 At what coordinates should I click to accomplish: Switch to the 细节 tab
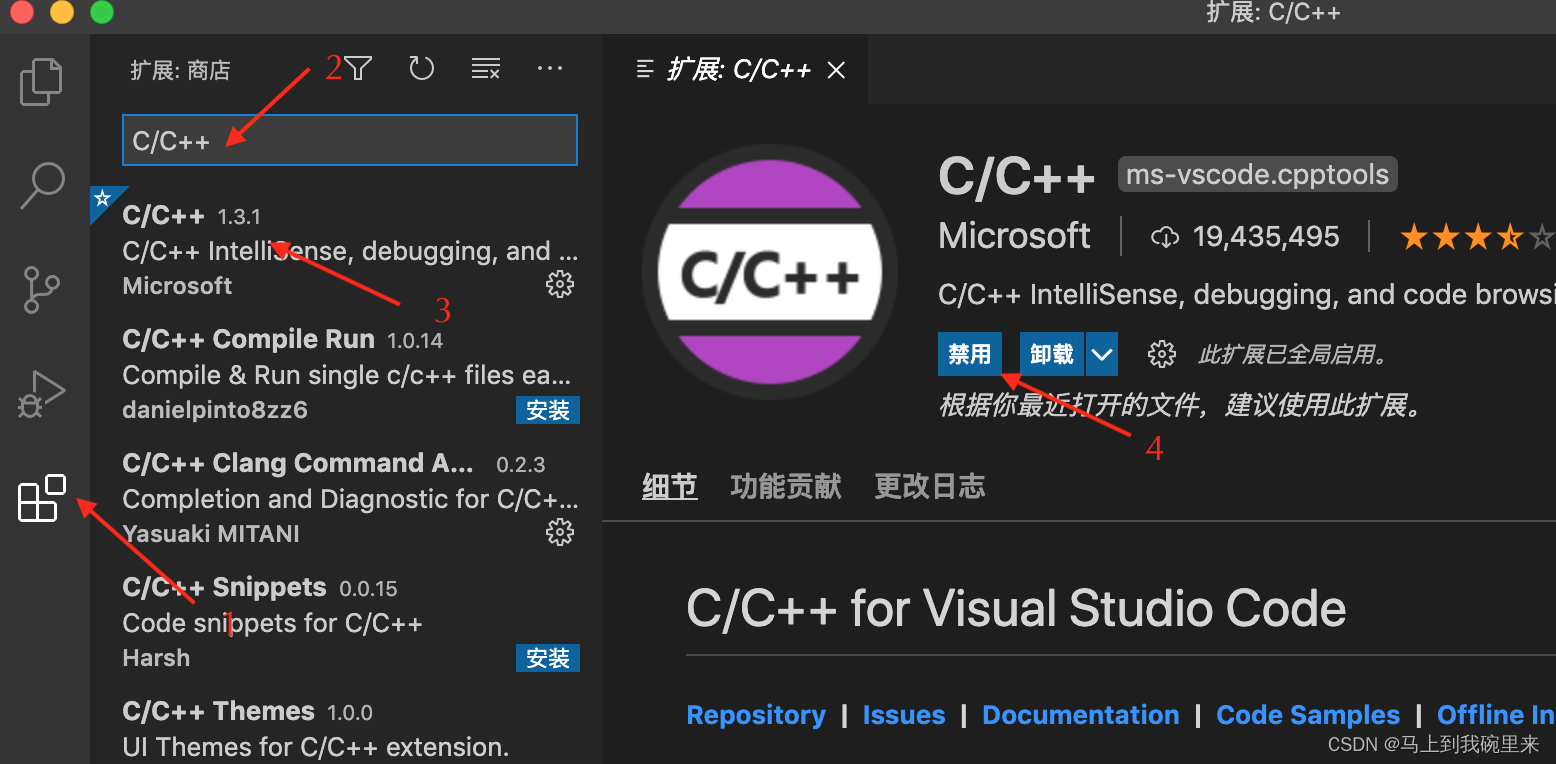coord(669,487)
